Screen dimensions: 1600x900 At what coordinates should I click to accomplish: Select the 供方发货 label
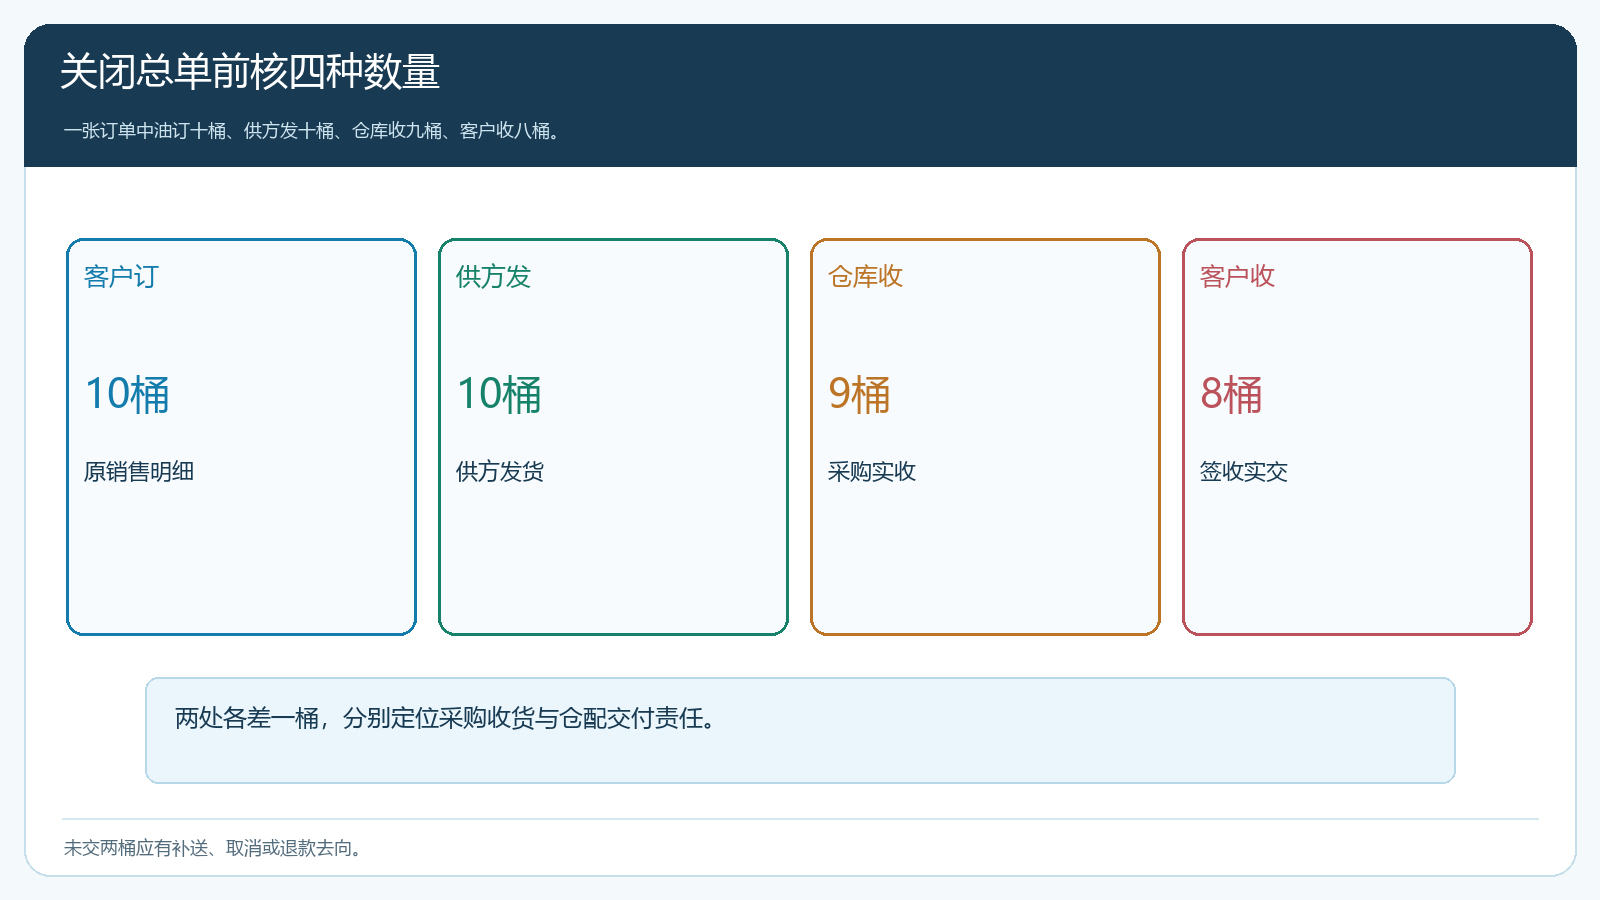(500, 472)
